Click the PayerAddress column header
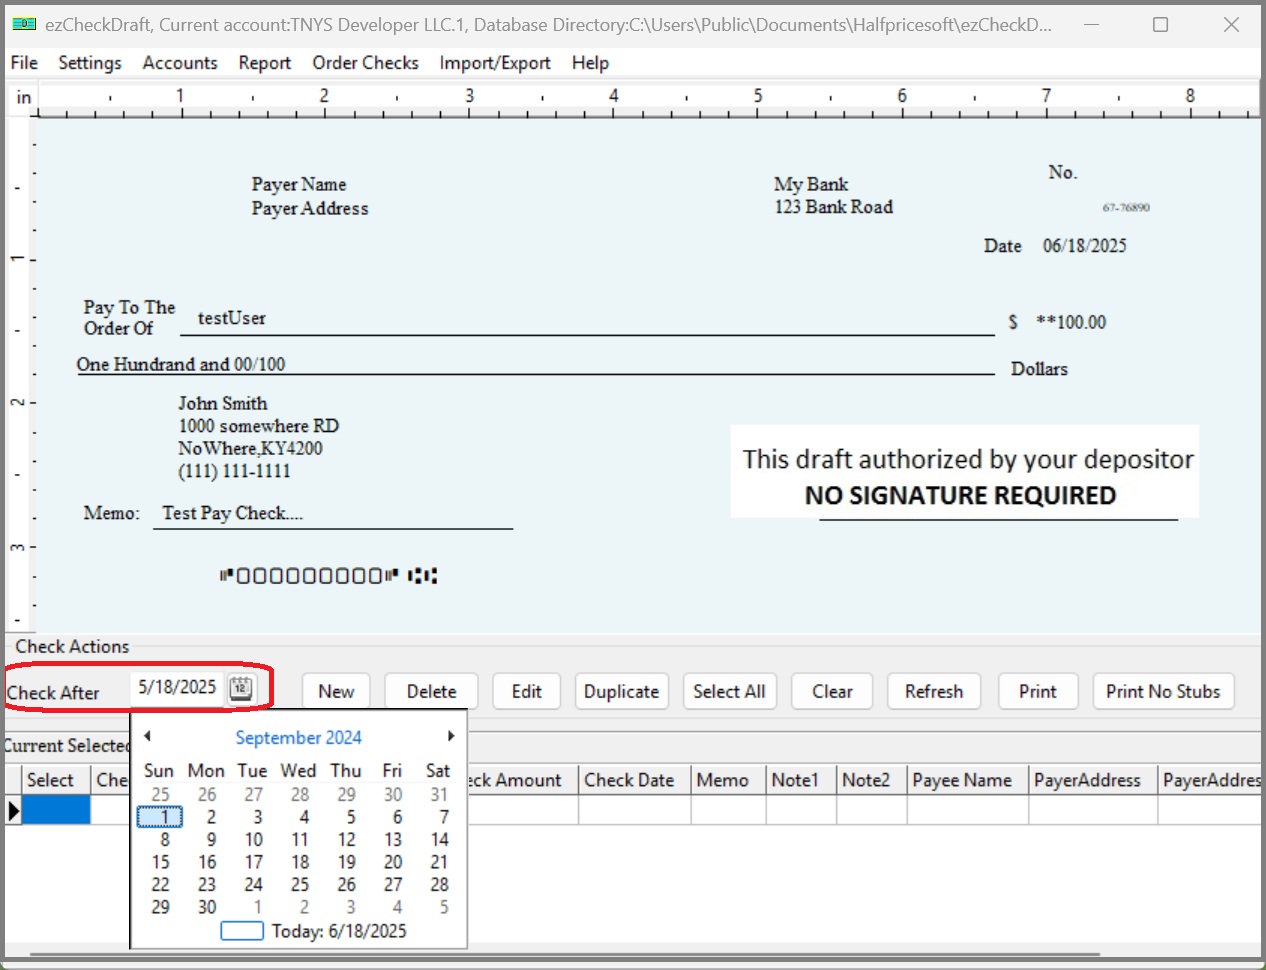Image resolution: width=1266 pixels, height=970 pixels. point(1093,780)
